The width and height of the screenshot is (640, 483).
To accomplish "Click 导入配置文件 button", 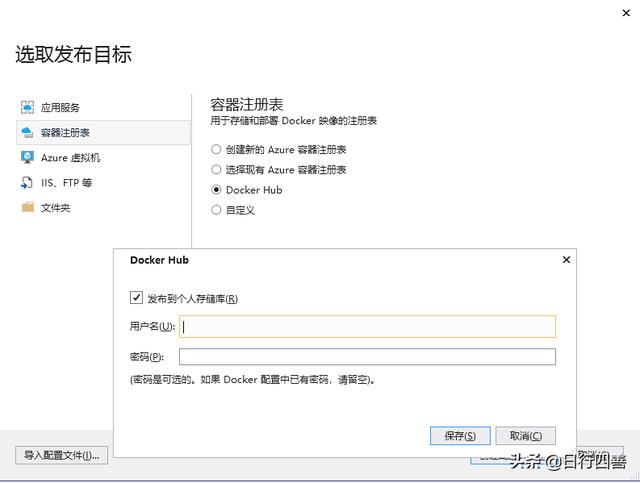I will (x=62, y=455).
